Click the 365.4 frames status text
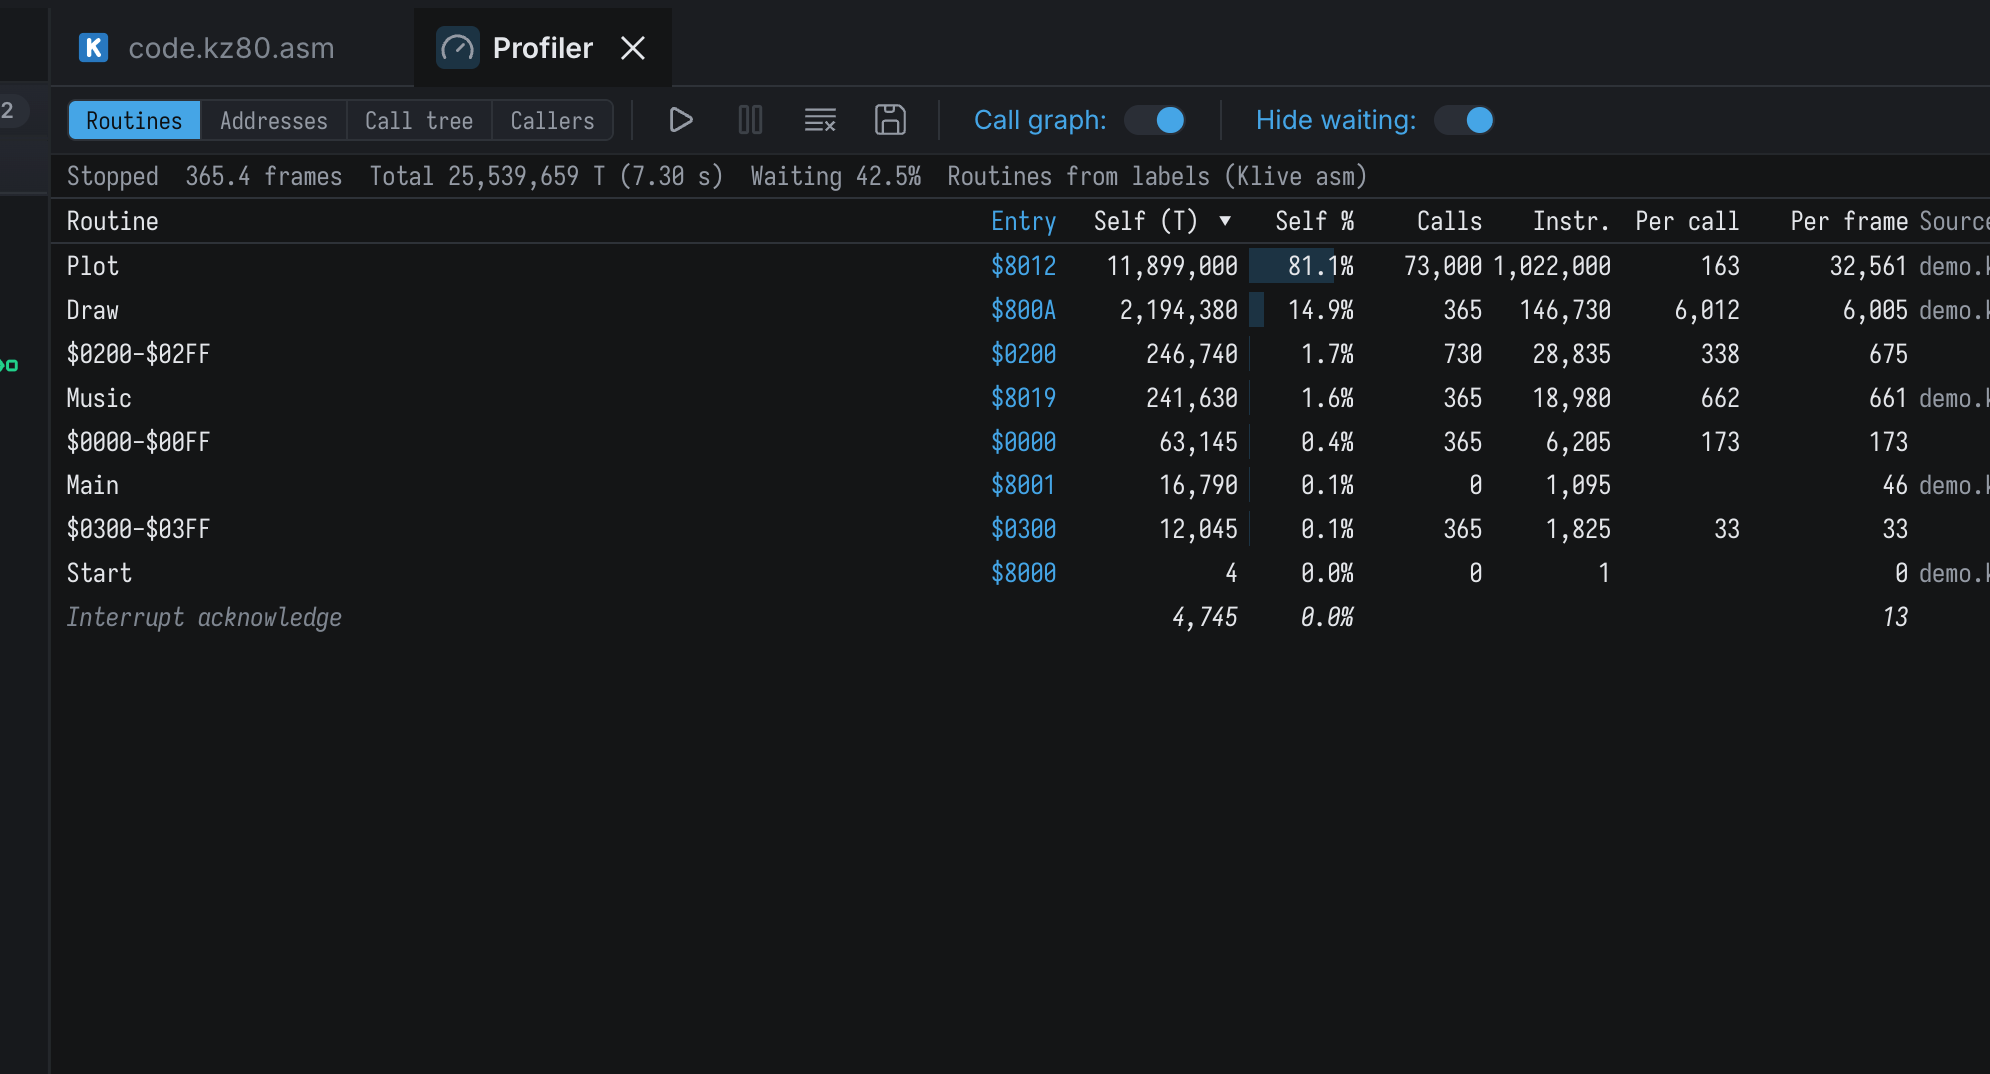 point(264,176)
